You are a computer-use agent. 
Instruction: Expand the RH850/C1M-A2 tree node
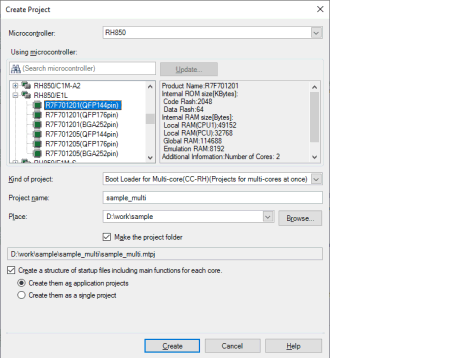(x=15, y=86)
